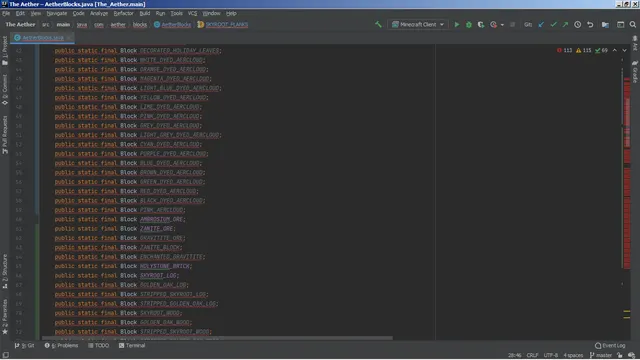This screenshot has height=360, width=640.
Task: Toggle the Project tool window
Action: (4, 51)
